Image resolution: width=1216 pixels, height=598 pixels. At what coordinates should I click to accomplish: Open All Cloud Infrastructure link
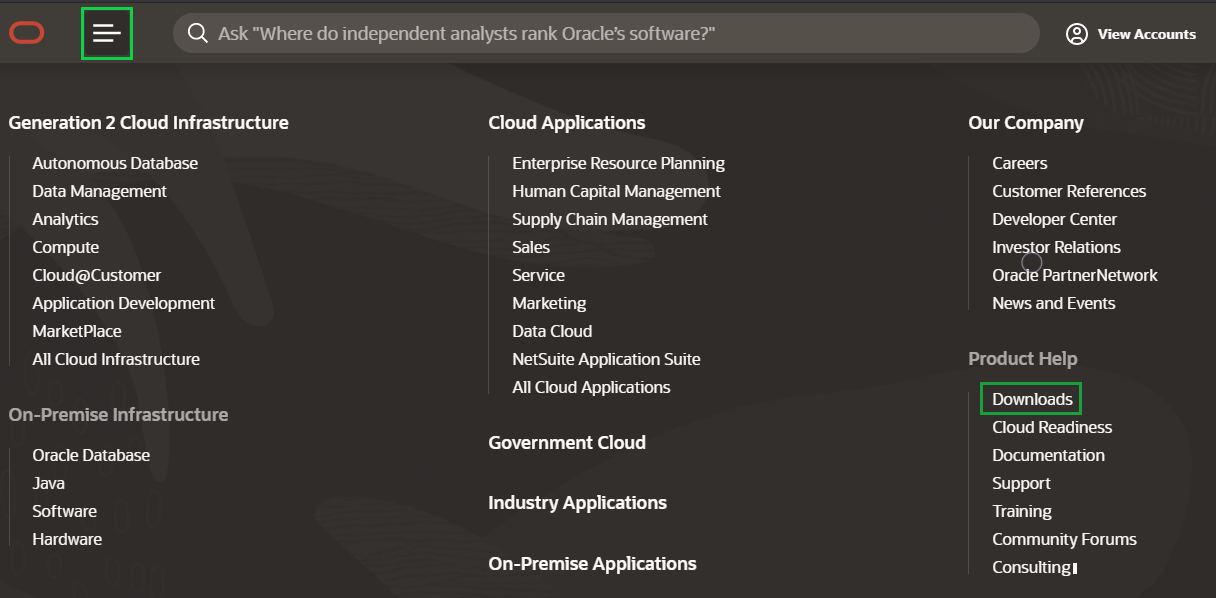(x=116, y=359)
